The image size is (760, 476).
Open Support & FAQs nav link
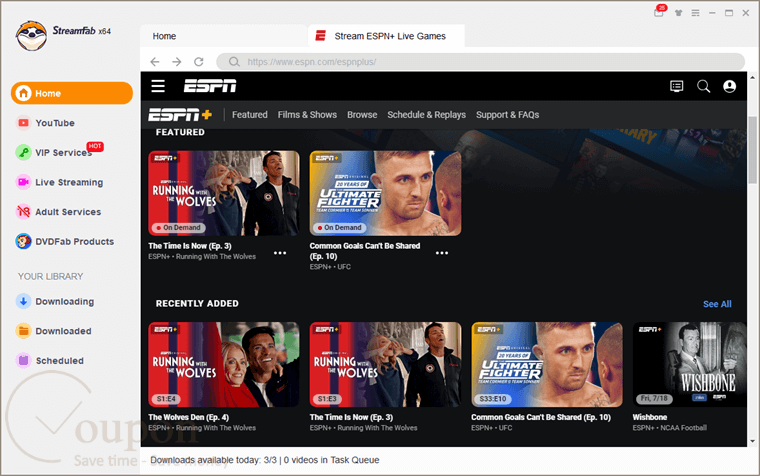pos(507,115)
